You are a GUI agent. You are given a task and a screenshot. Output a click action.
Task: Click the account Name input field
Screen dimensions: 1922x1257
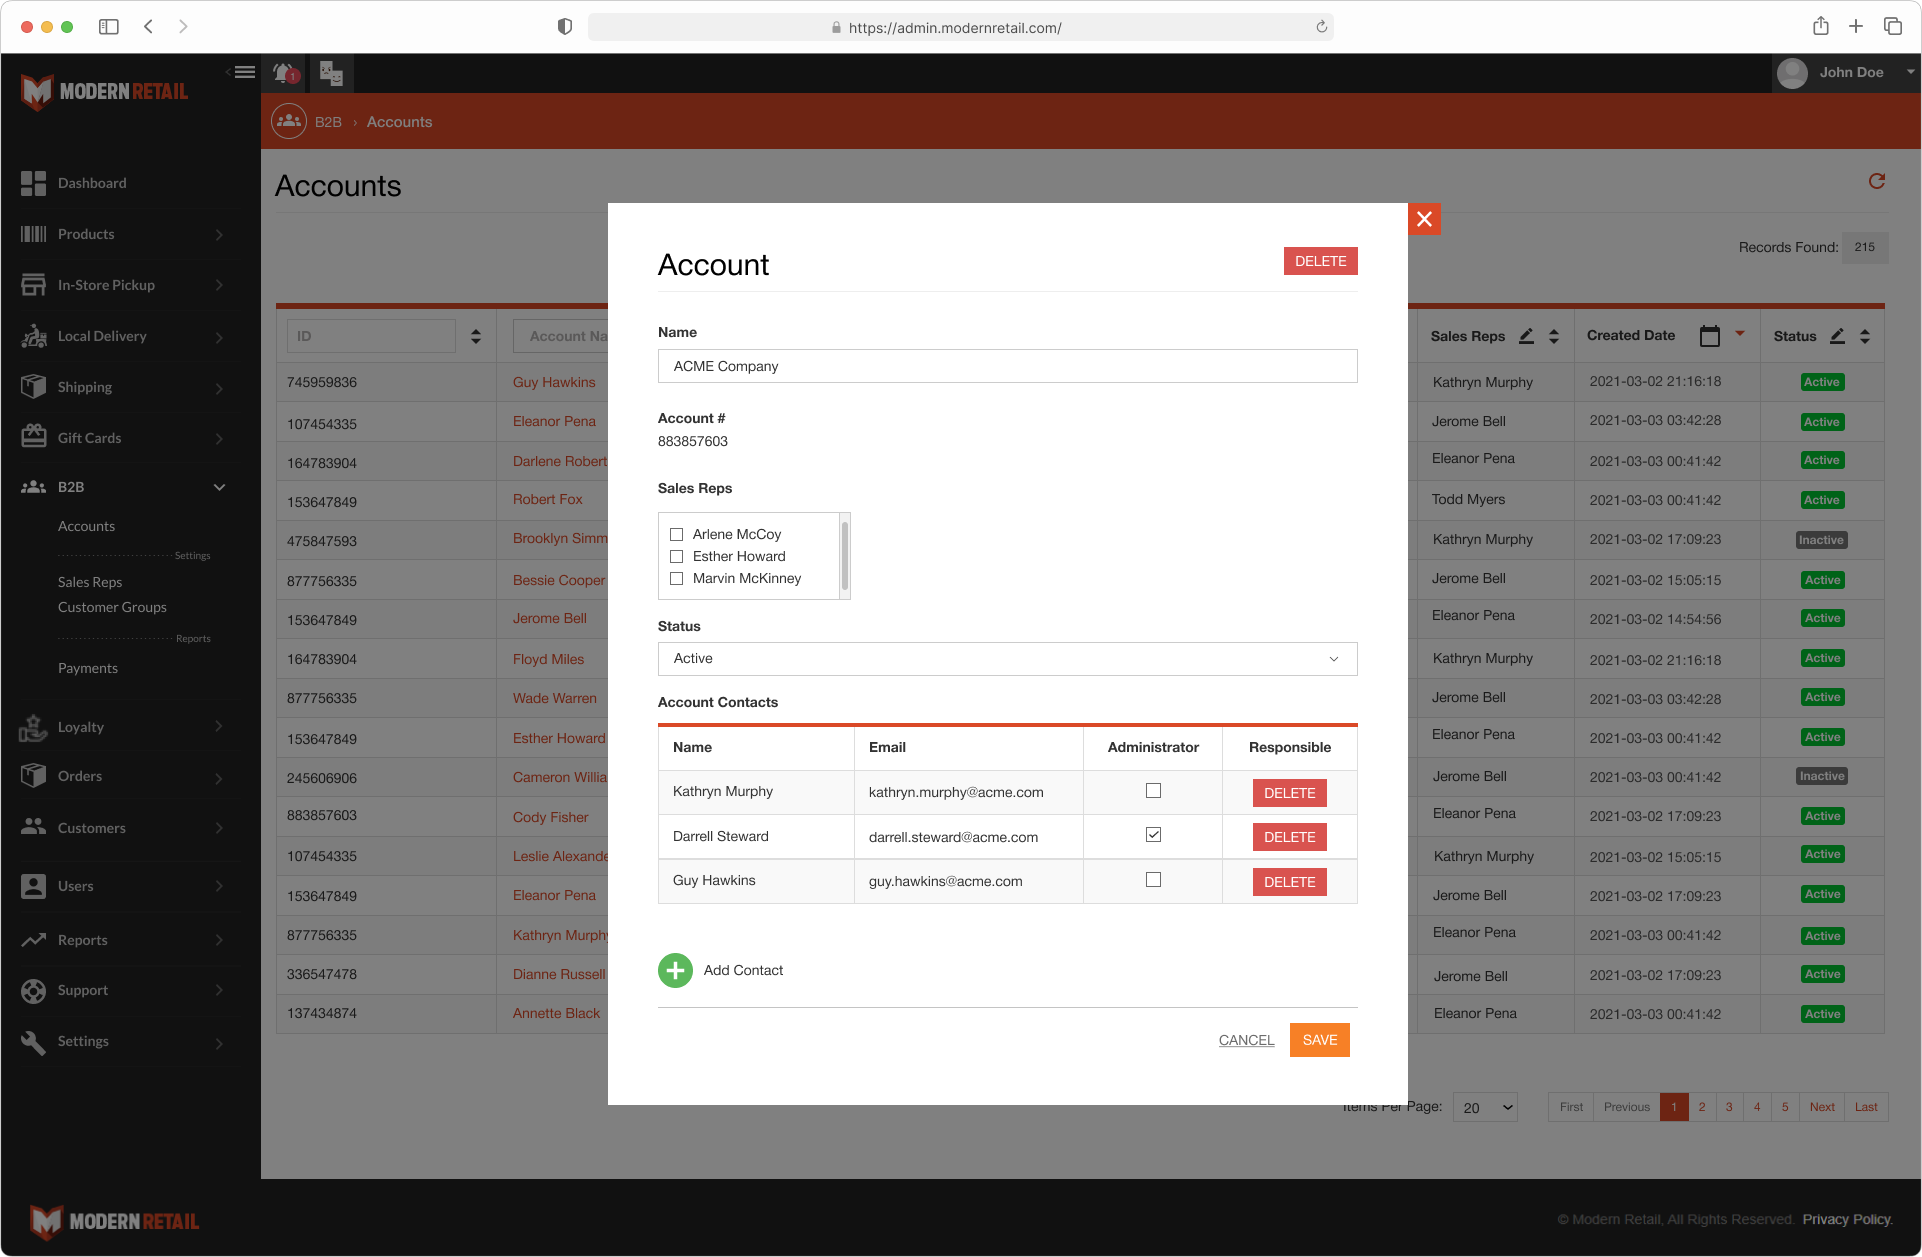point(1007,366)
